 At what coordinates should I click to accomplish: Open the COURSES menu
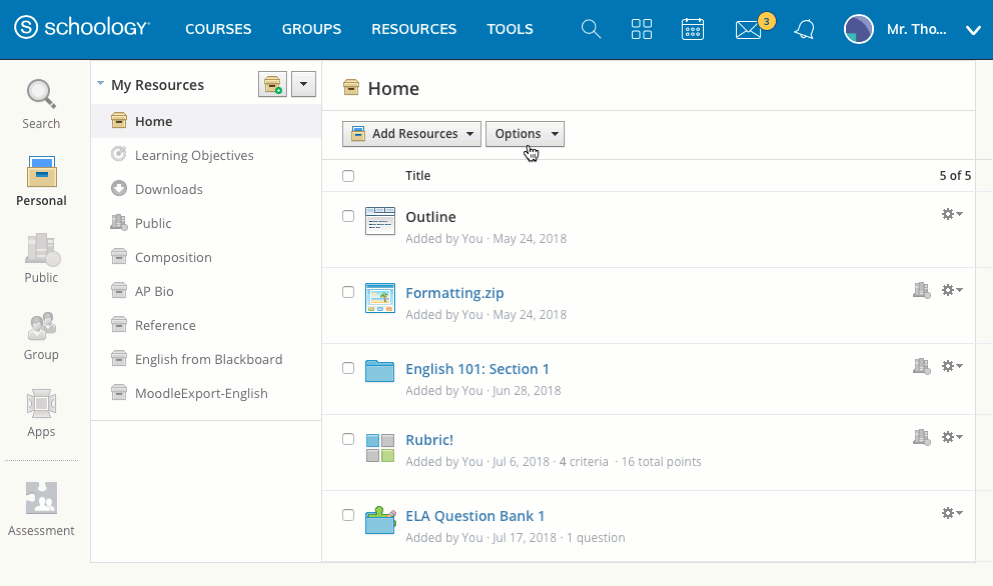pyautogui.click(x=218, y=29)
